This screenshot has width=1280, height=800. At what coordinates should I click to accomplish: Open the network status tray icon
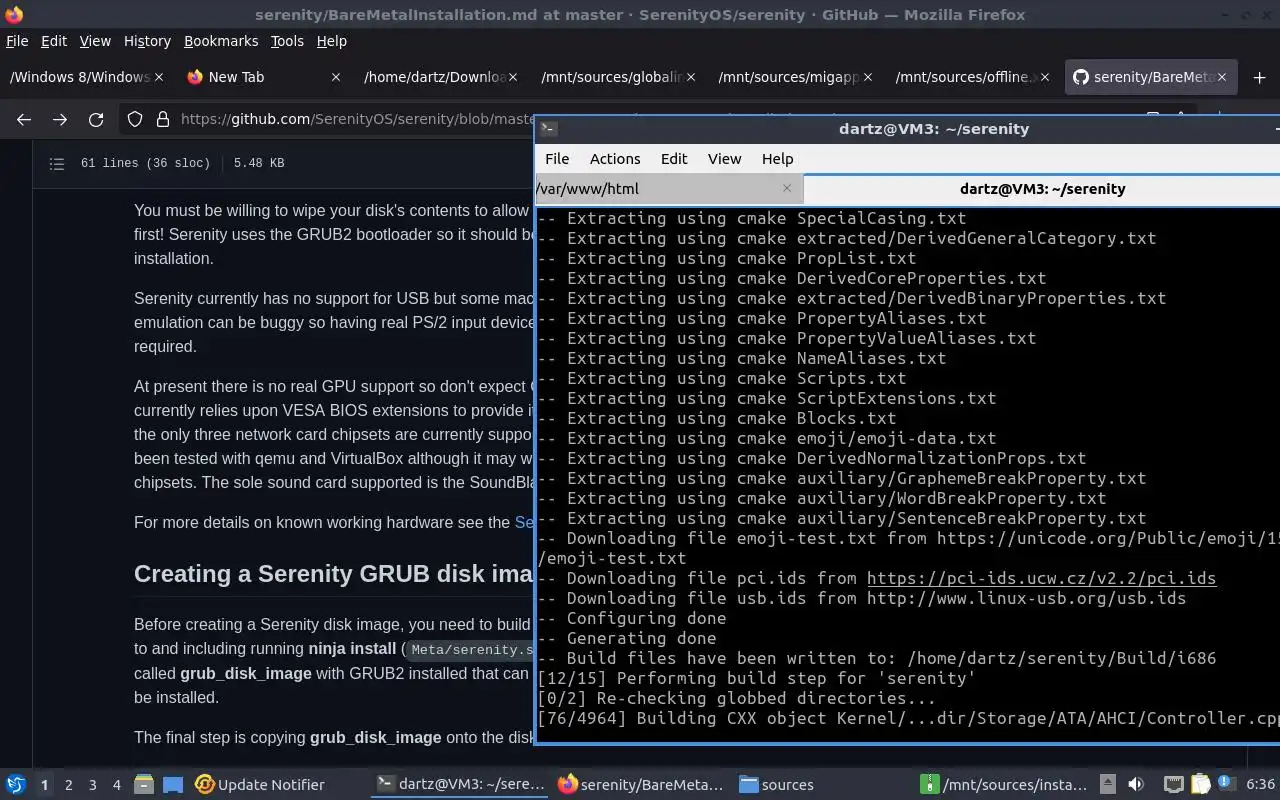(x=1173, y=785)
